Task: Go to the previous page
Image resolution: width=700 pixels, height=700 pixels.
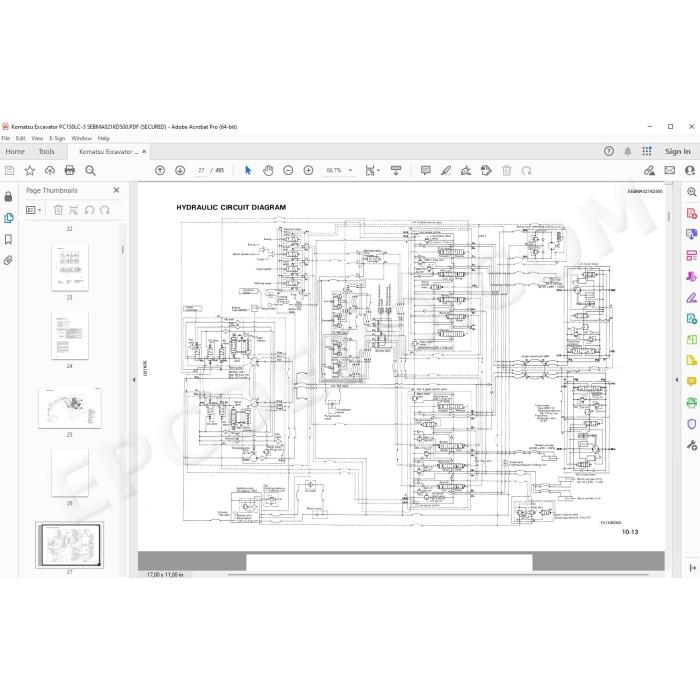Action: click(x=160, y=170)
